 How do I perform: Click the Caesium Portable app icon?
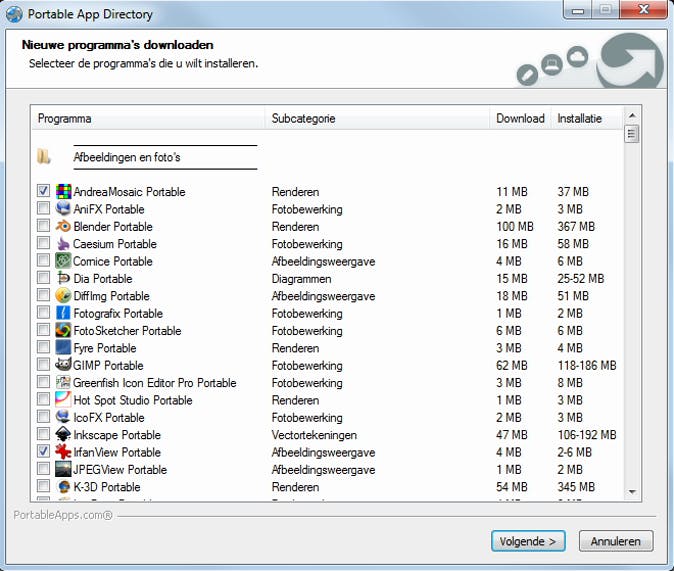coord(64,243)
